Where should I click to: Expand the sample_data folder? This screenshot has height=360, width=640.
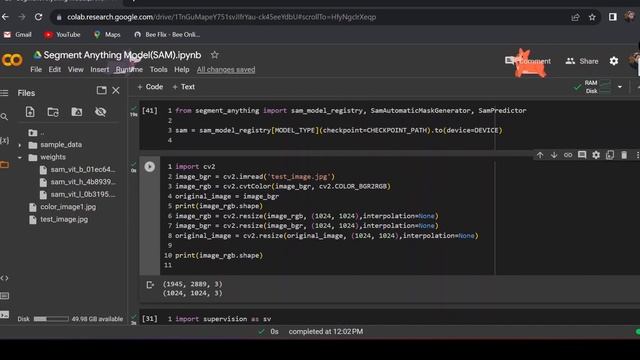click(20, 145)
